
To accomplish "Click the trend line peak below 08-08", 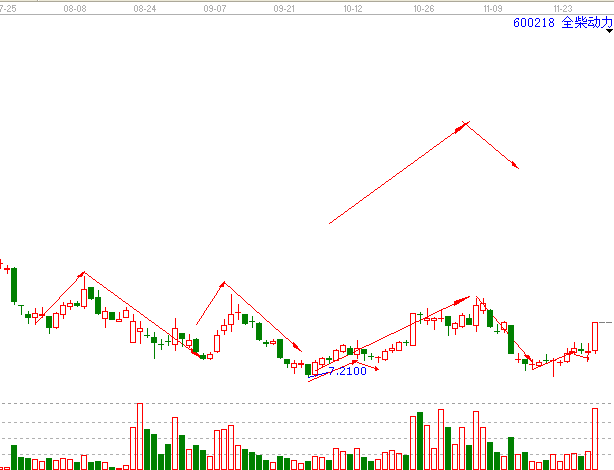I will click(x=84, y=272).
